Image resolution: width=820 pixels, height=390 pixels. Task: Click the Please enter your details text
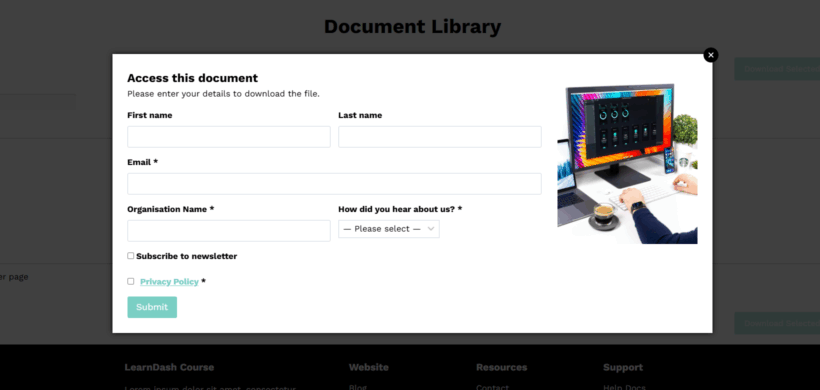coord(223,94)
